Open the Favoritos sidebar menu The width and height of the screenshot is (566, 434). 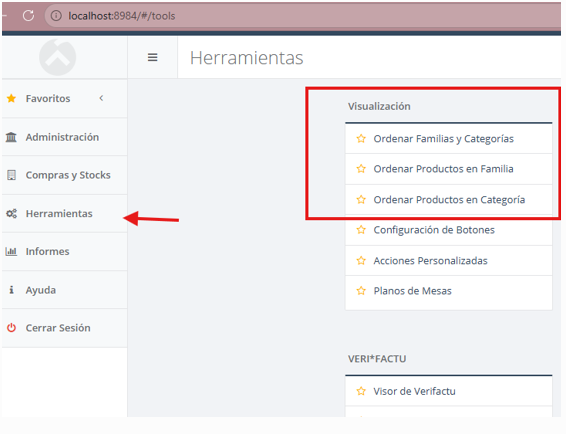point(65,99)
